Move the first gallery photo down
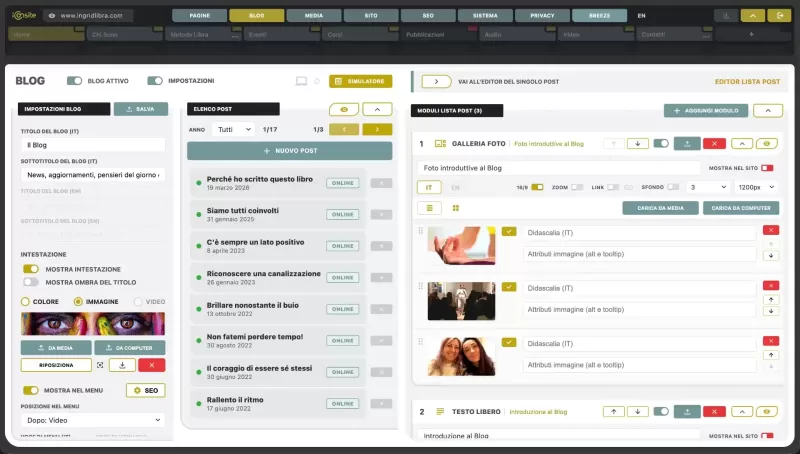 coord(770,256)
